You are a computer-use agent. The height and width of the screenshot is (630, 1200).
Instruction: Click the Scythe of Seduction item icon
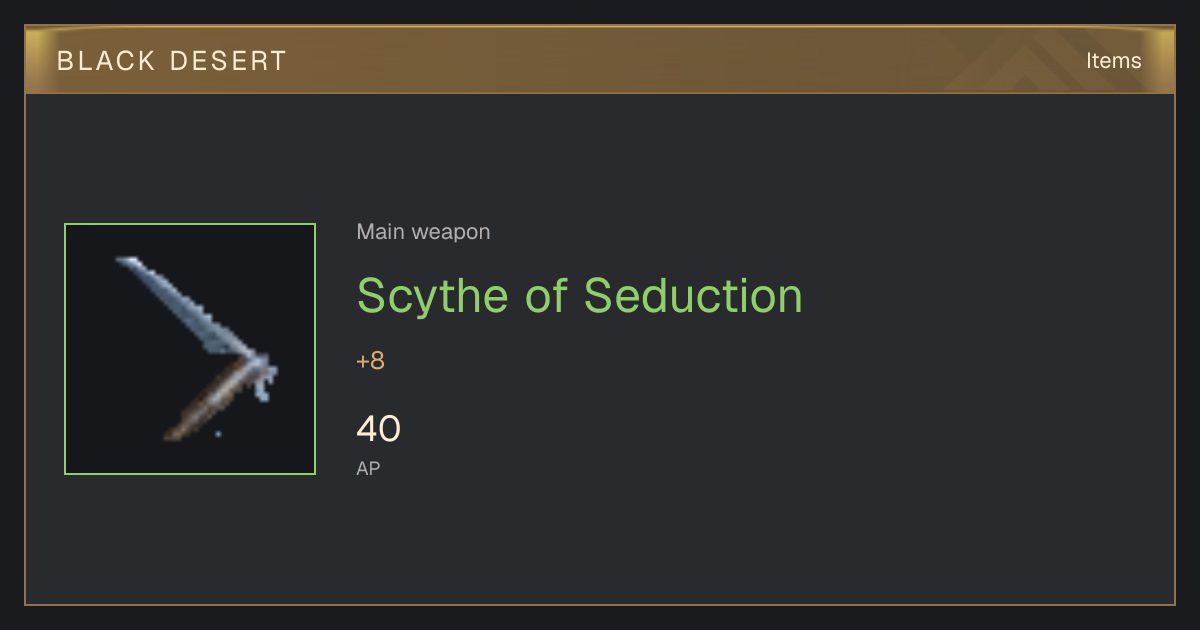pos(190,349)
